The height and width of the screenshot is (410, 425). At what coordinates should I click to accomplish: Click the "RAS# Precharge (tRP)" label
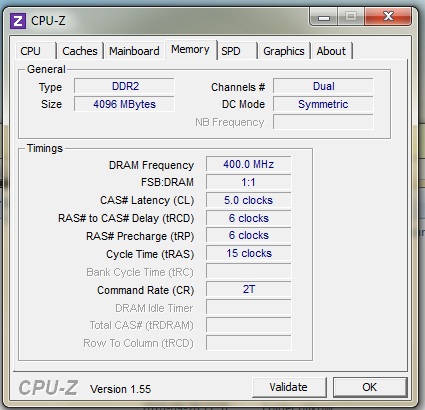pos(140,236)
